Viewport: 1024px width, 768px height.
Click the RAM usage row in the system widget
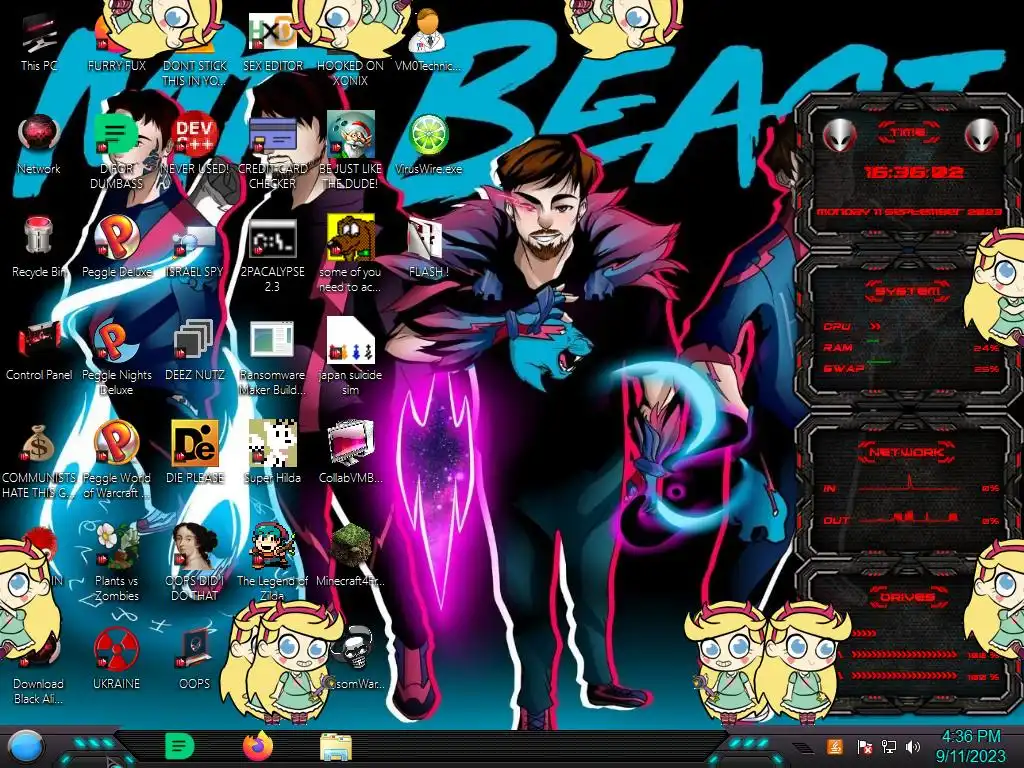click(911, 347)
